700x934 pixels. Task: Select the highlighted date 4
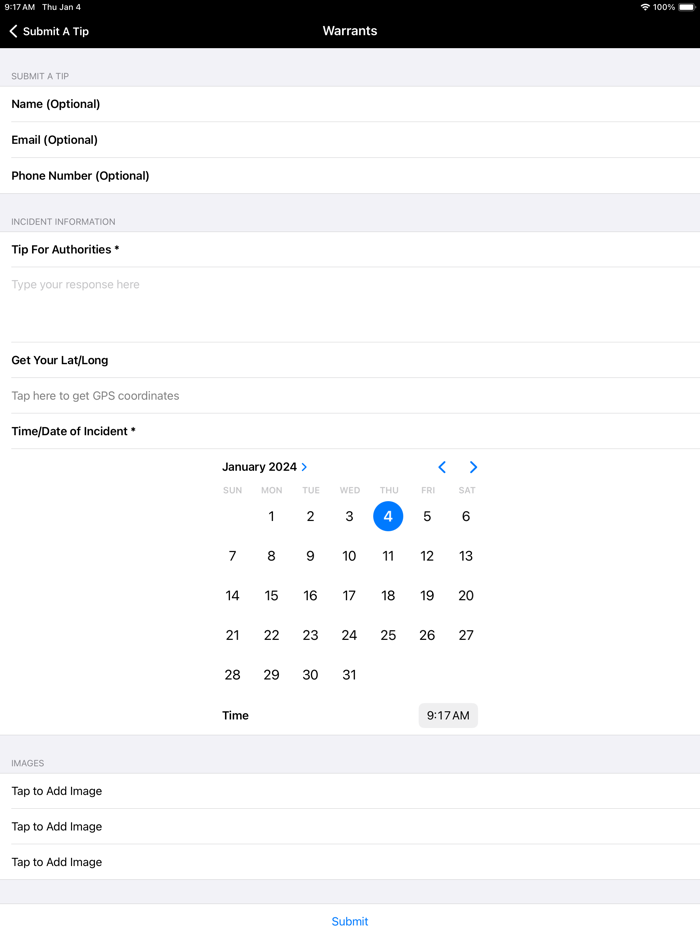pyautogui.click(x=388, y=516)
